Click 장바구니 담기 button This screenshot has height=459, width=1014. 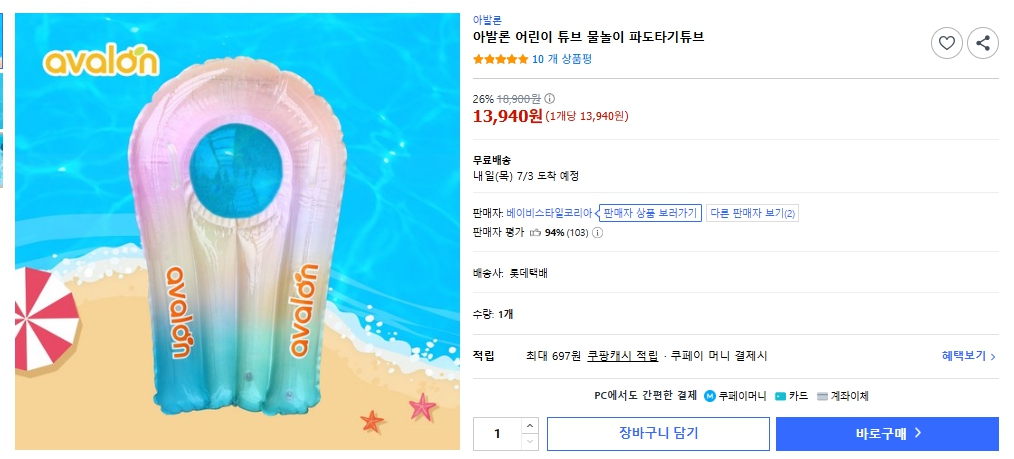(x=658, y=434)
